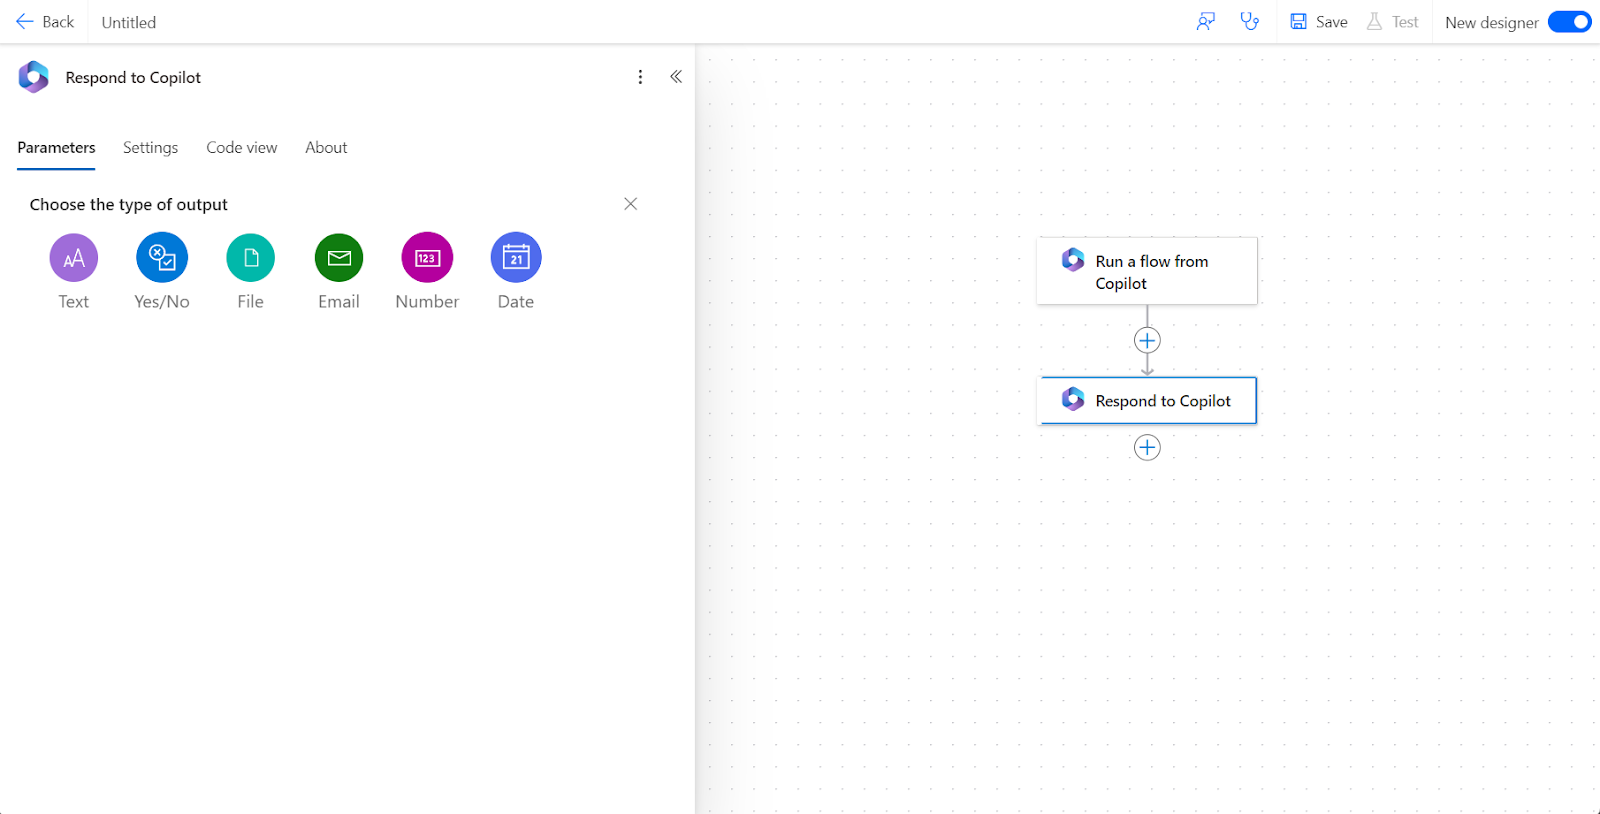Screen dimensions: 1600x814
Task: Switch to the Parameters tab
Action: 57,148
